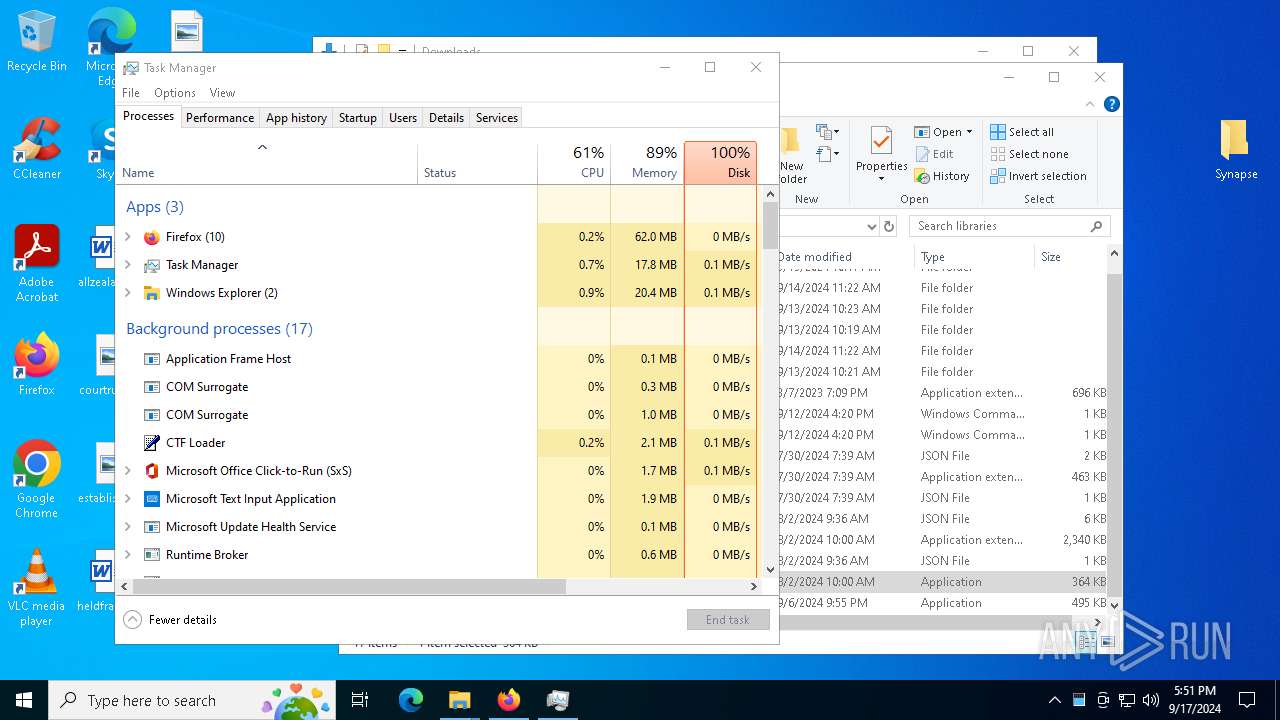Switch to the Users tab

(403, 118)
